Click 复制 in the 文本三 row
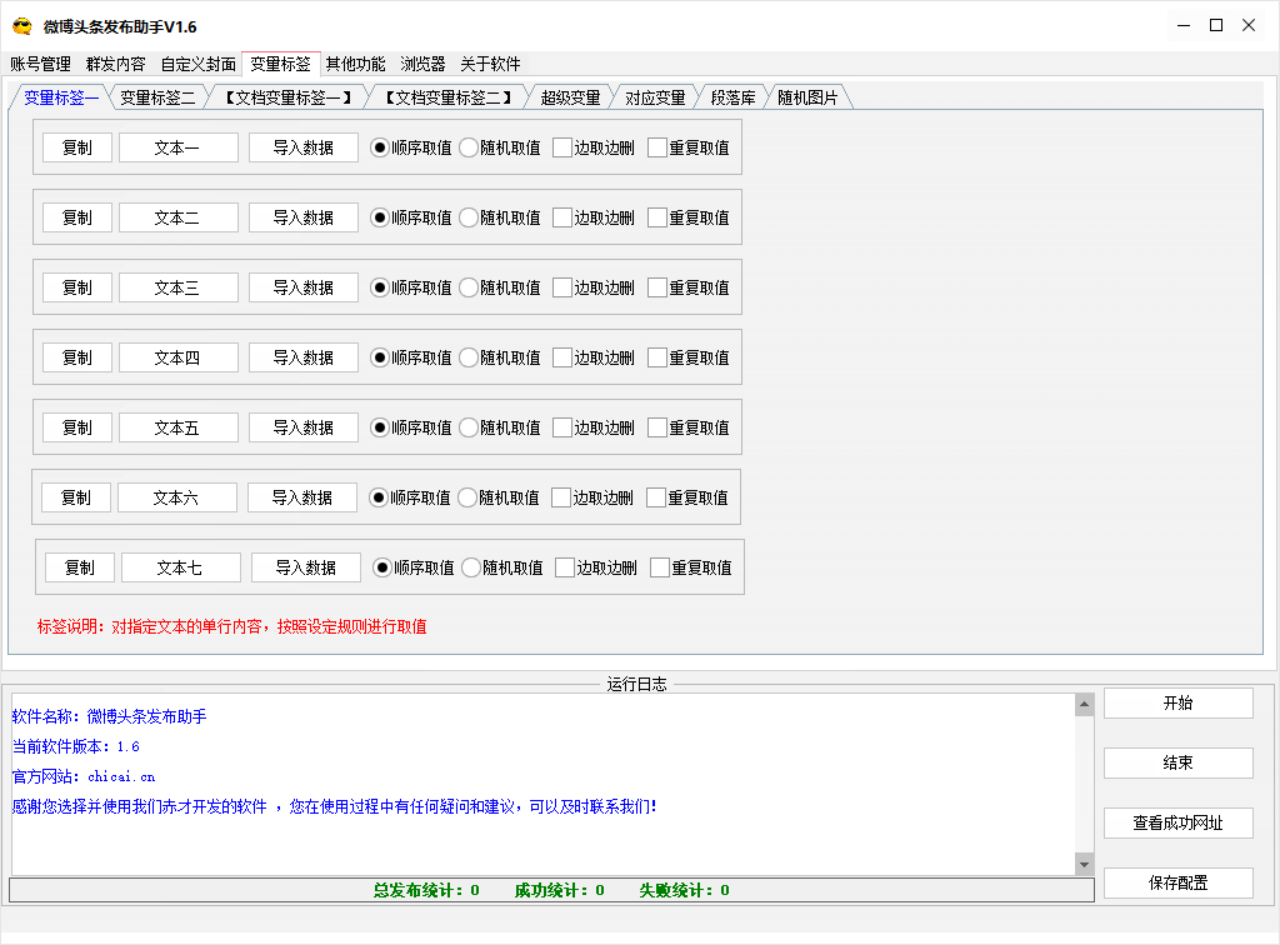 (x=77, y=287)
